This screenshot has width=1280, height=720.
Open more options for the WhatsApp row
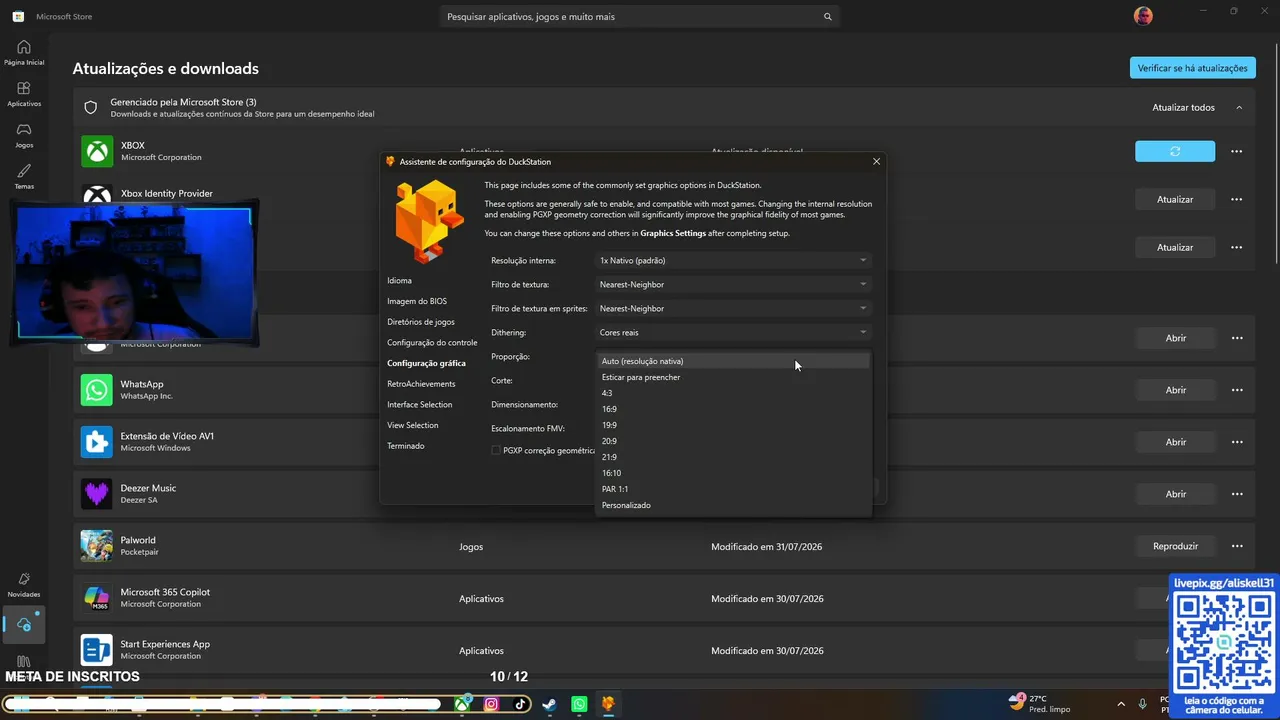(x=1237, y=390)
